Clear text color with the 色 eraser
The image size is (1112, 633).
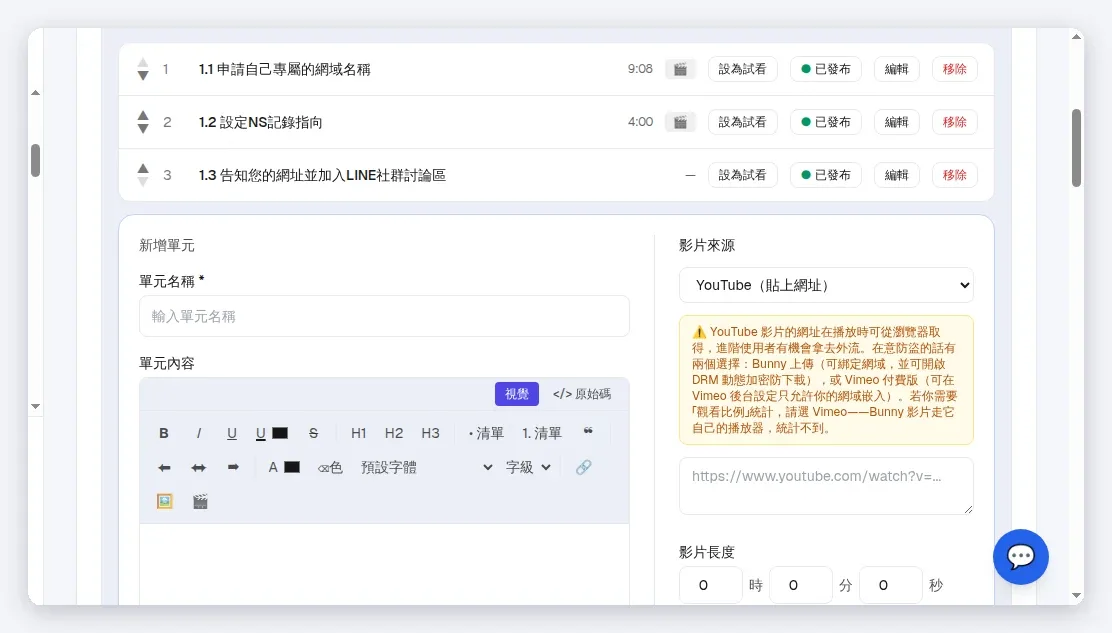pos(330,467)
